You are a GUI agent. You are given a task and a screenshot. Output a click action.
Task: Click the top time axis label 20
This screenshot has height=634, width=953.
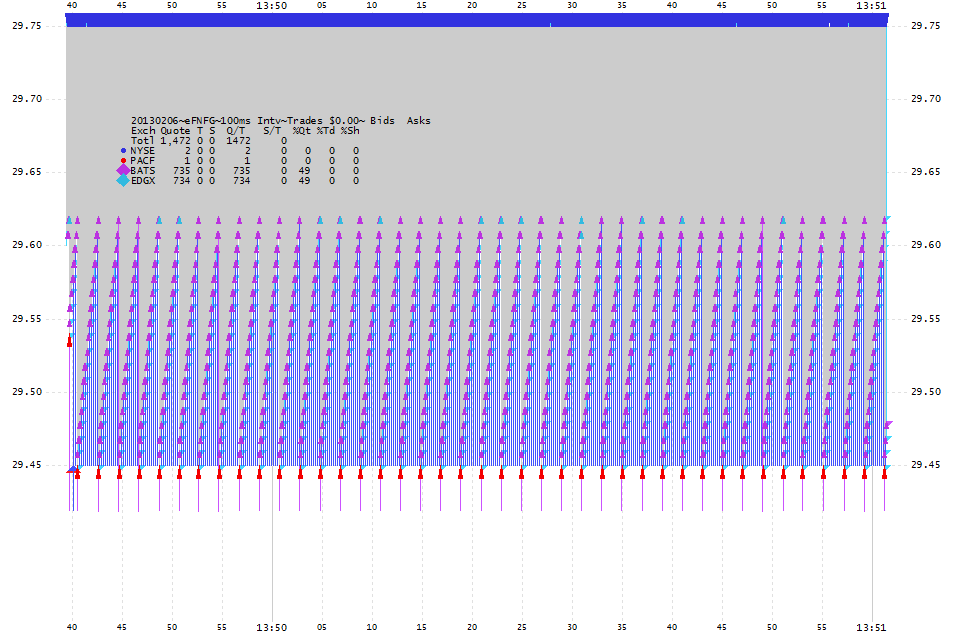(472, 5)
